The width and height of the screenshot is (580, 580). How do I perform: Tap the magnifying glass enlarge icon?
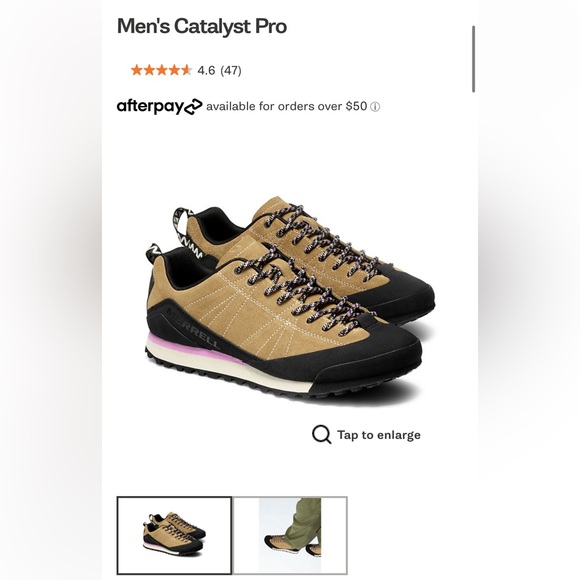point(321,434)
